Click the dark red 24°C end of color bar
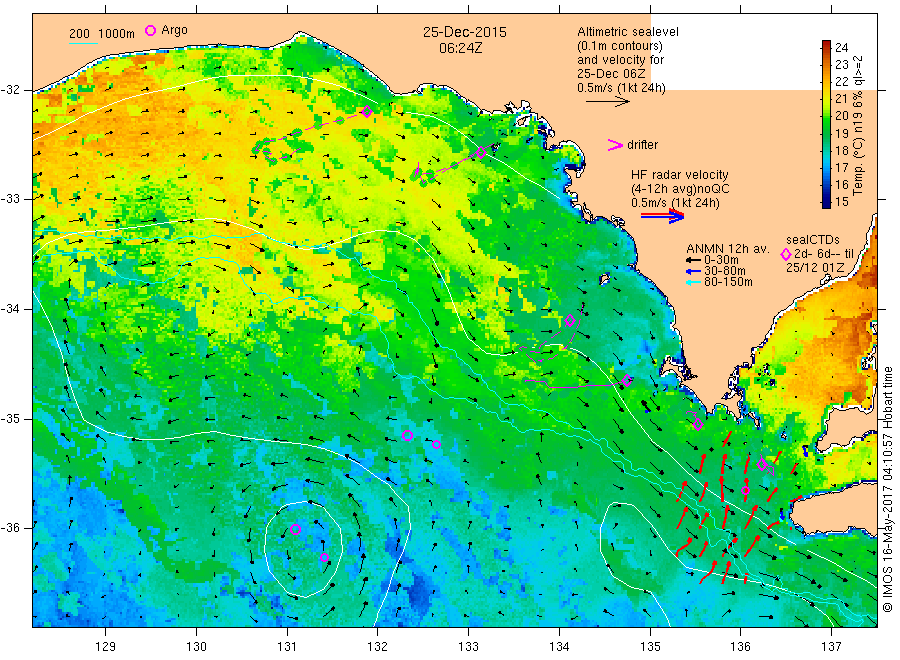 click(826, 46)
